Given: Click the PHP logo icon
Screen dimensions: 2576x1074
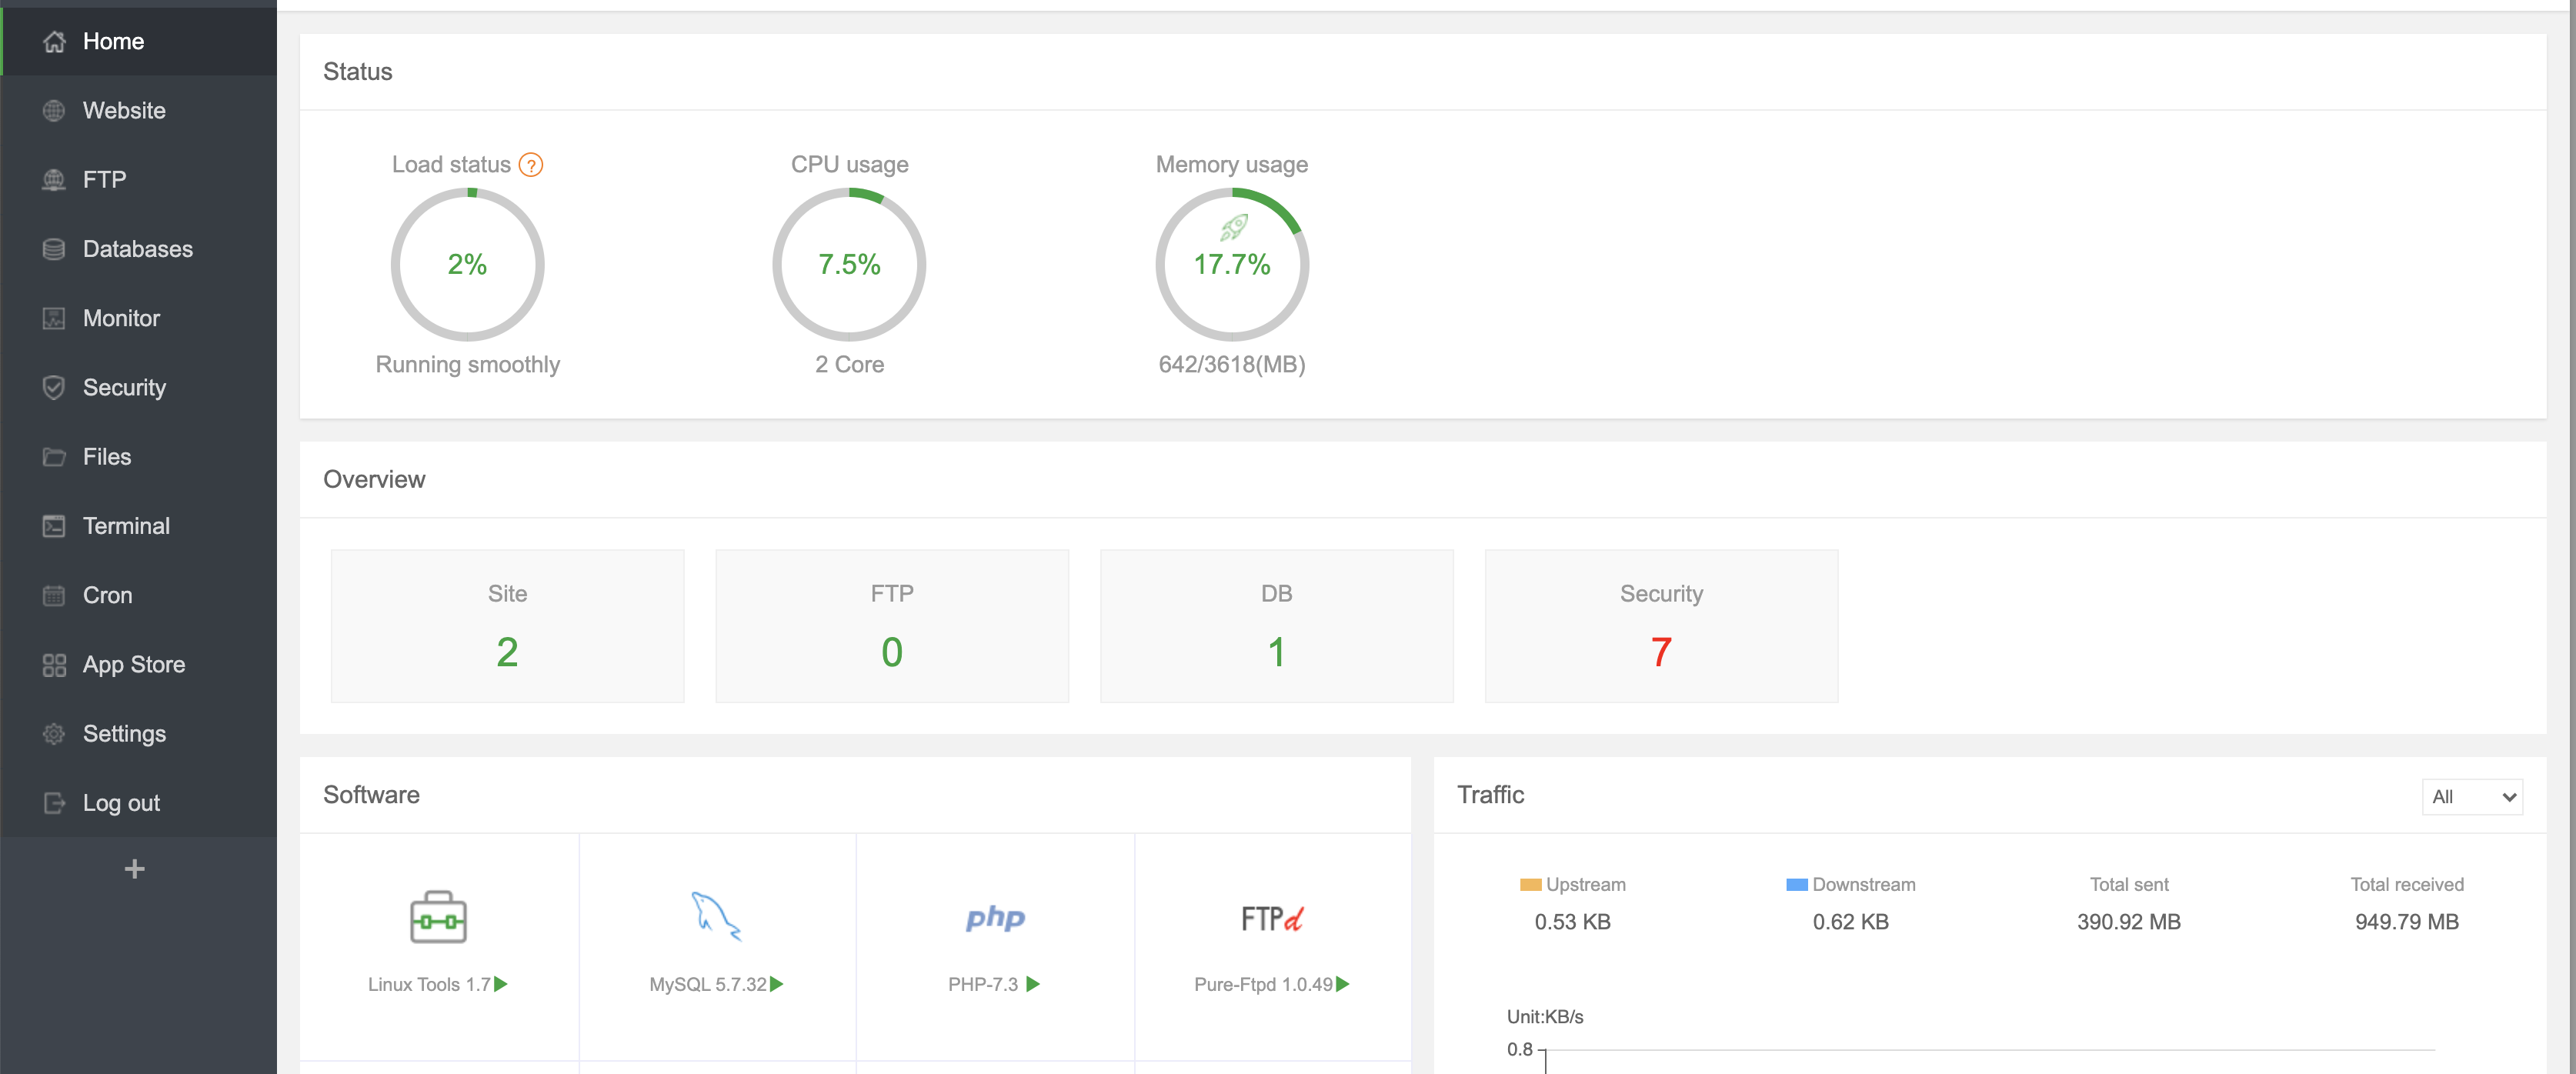Looking at the screenshot, I should pos(995,917).
